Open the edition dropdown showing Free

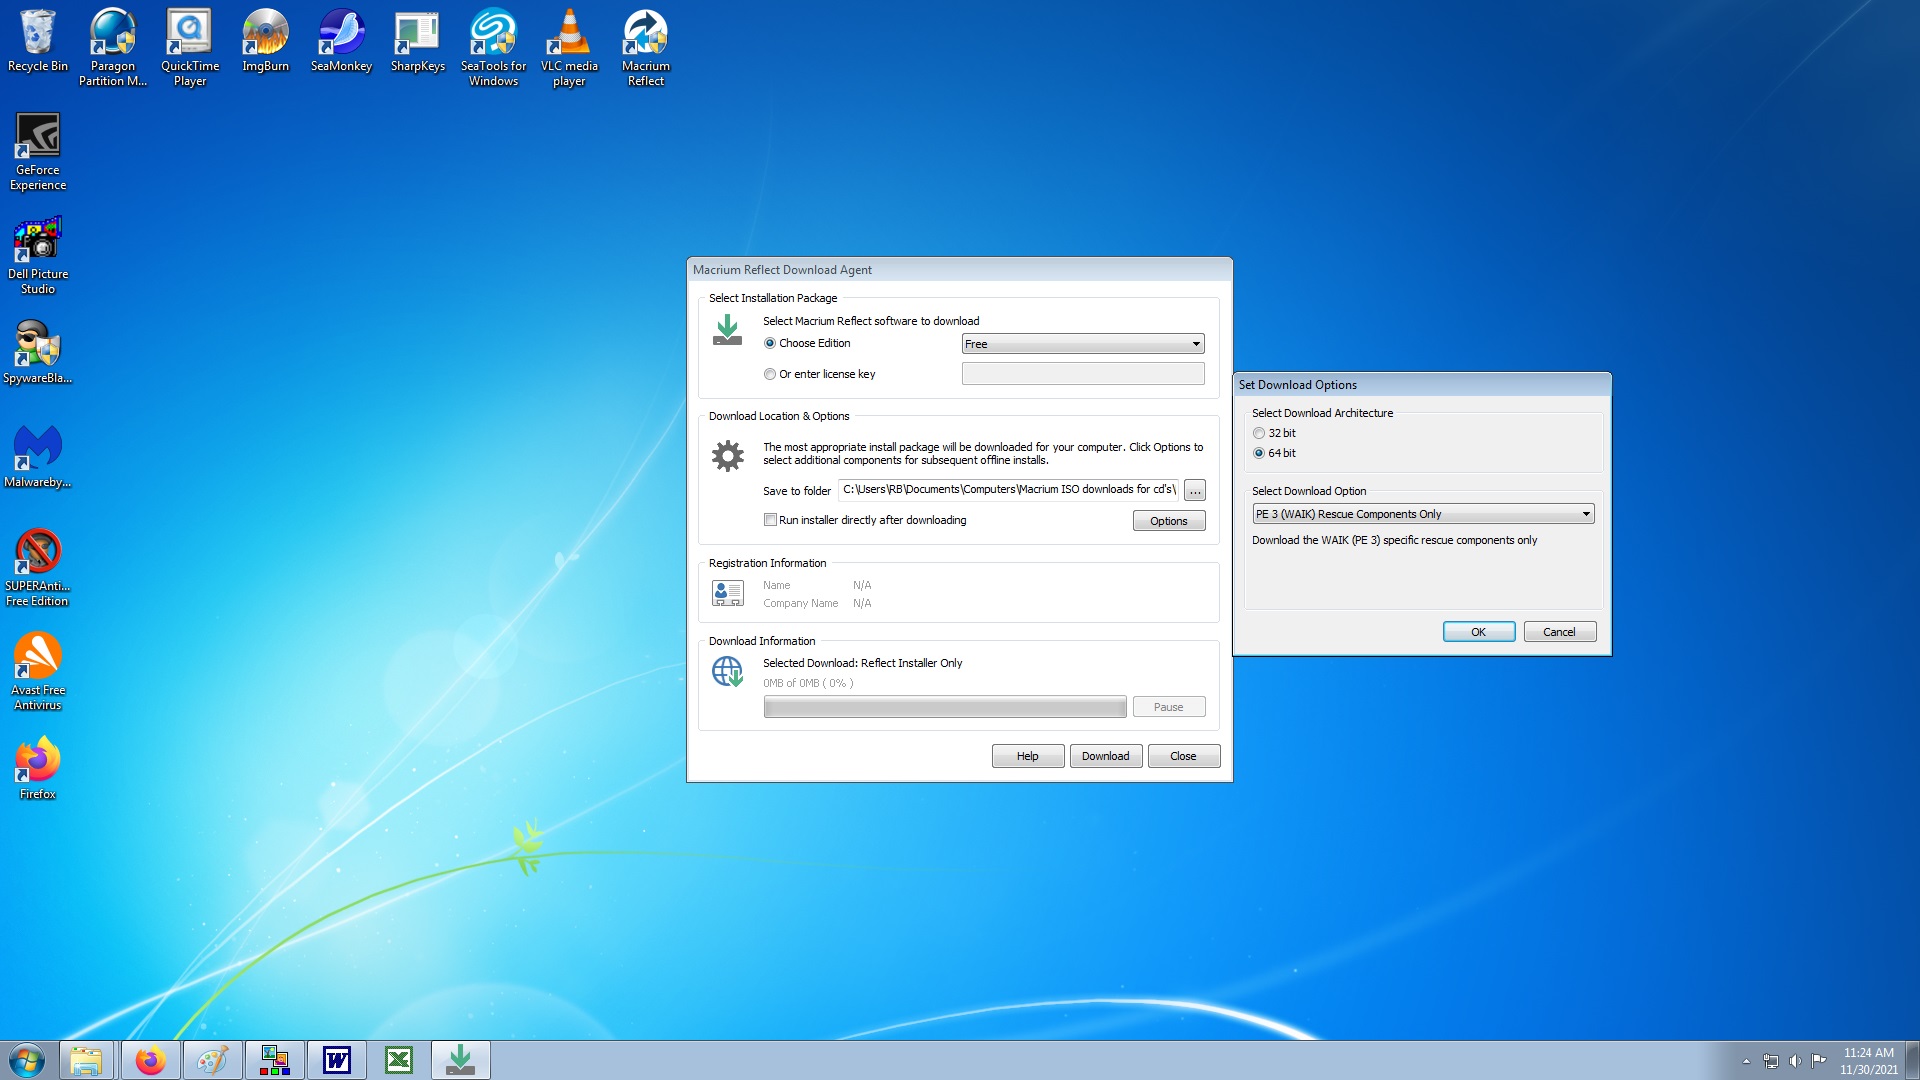point(1083,344)
